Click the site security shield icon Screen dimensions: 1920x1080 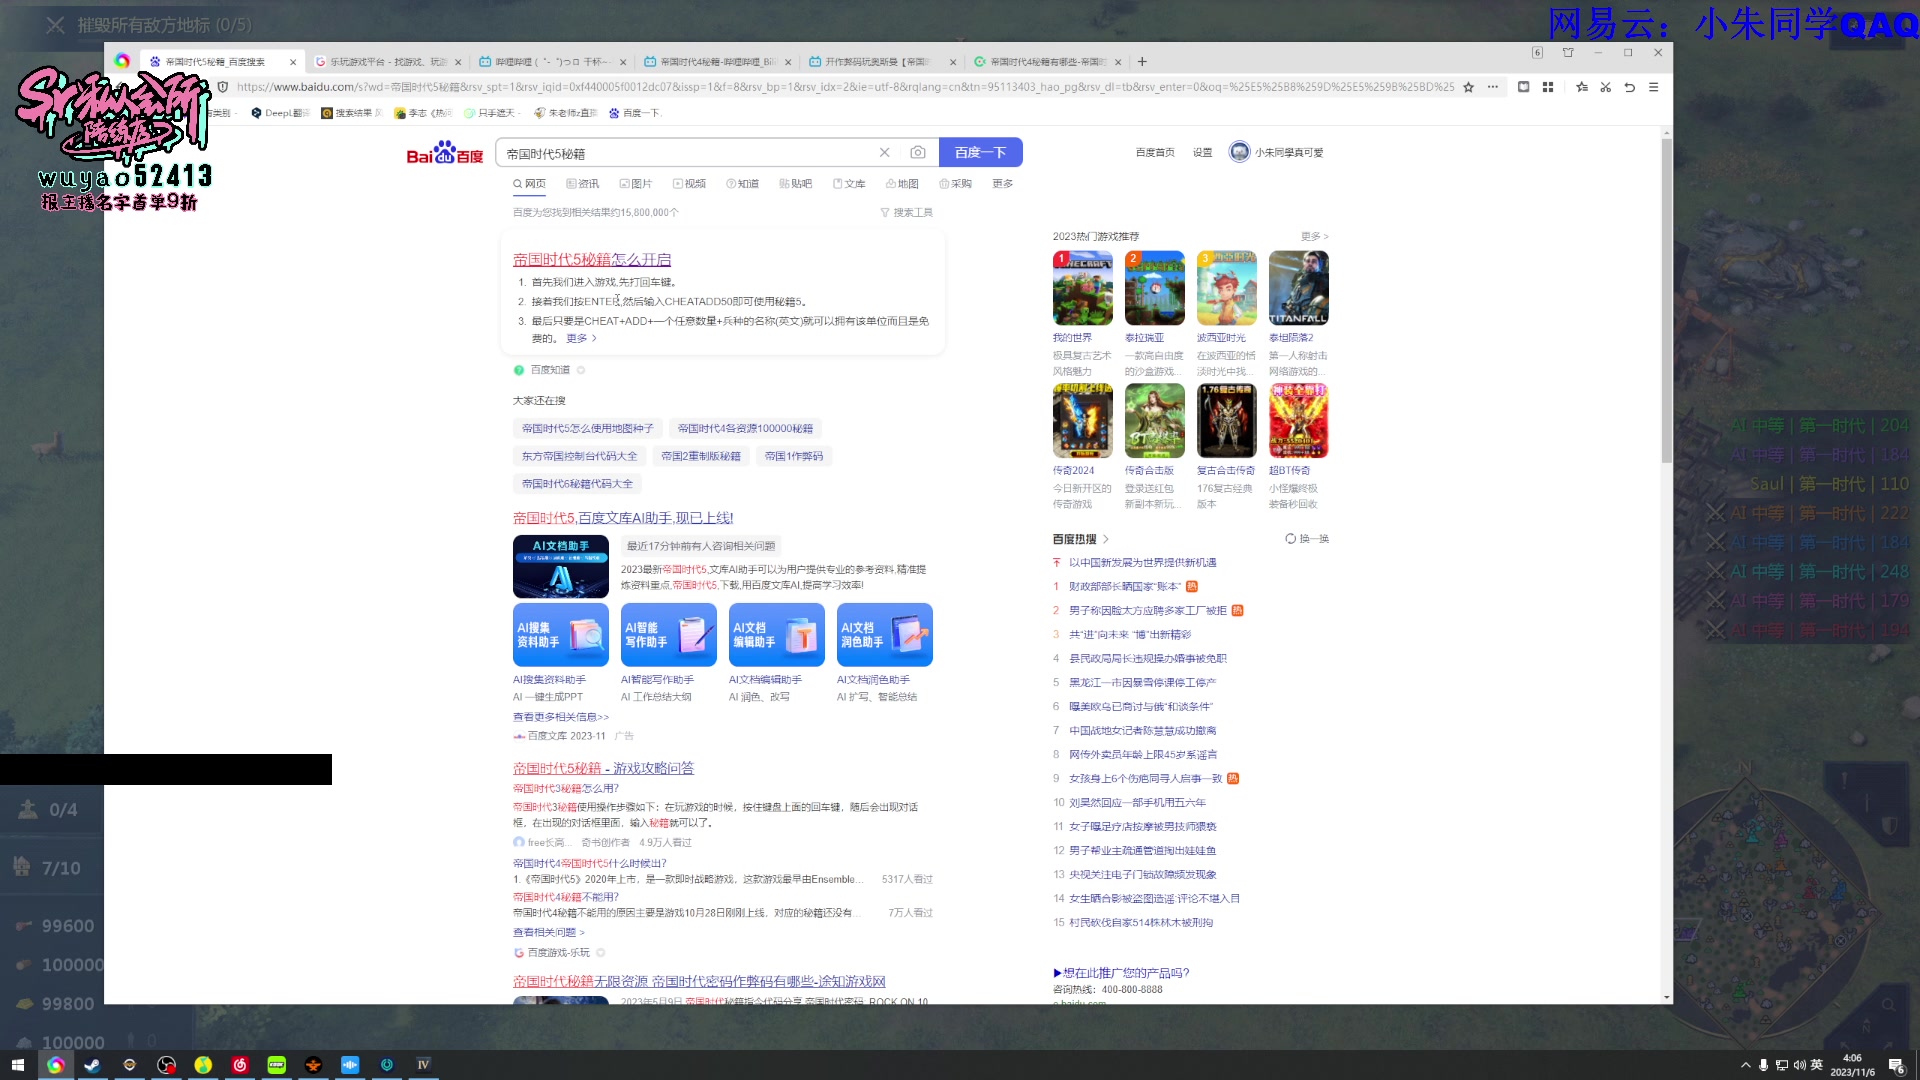click(x=222, y=87)
